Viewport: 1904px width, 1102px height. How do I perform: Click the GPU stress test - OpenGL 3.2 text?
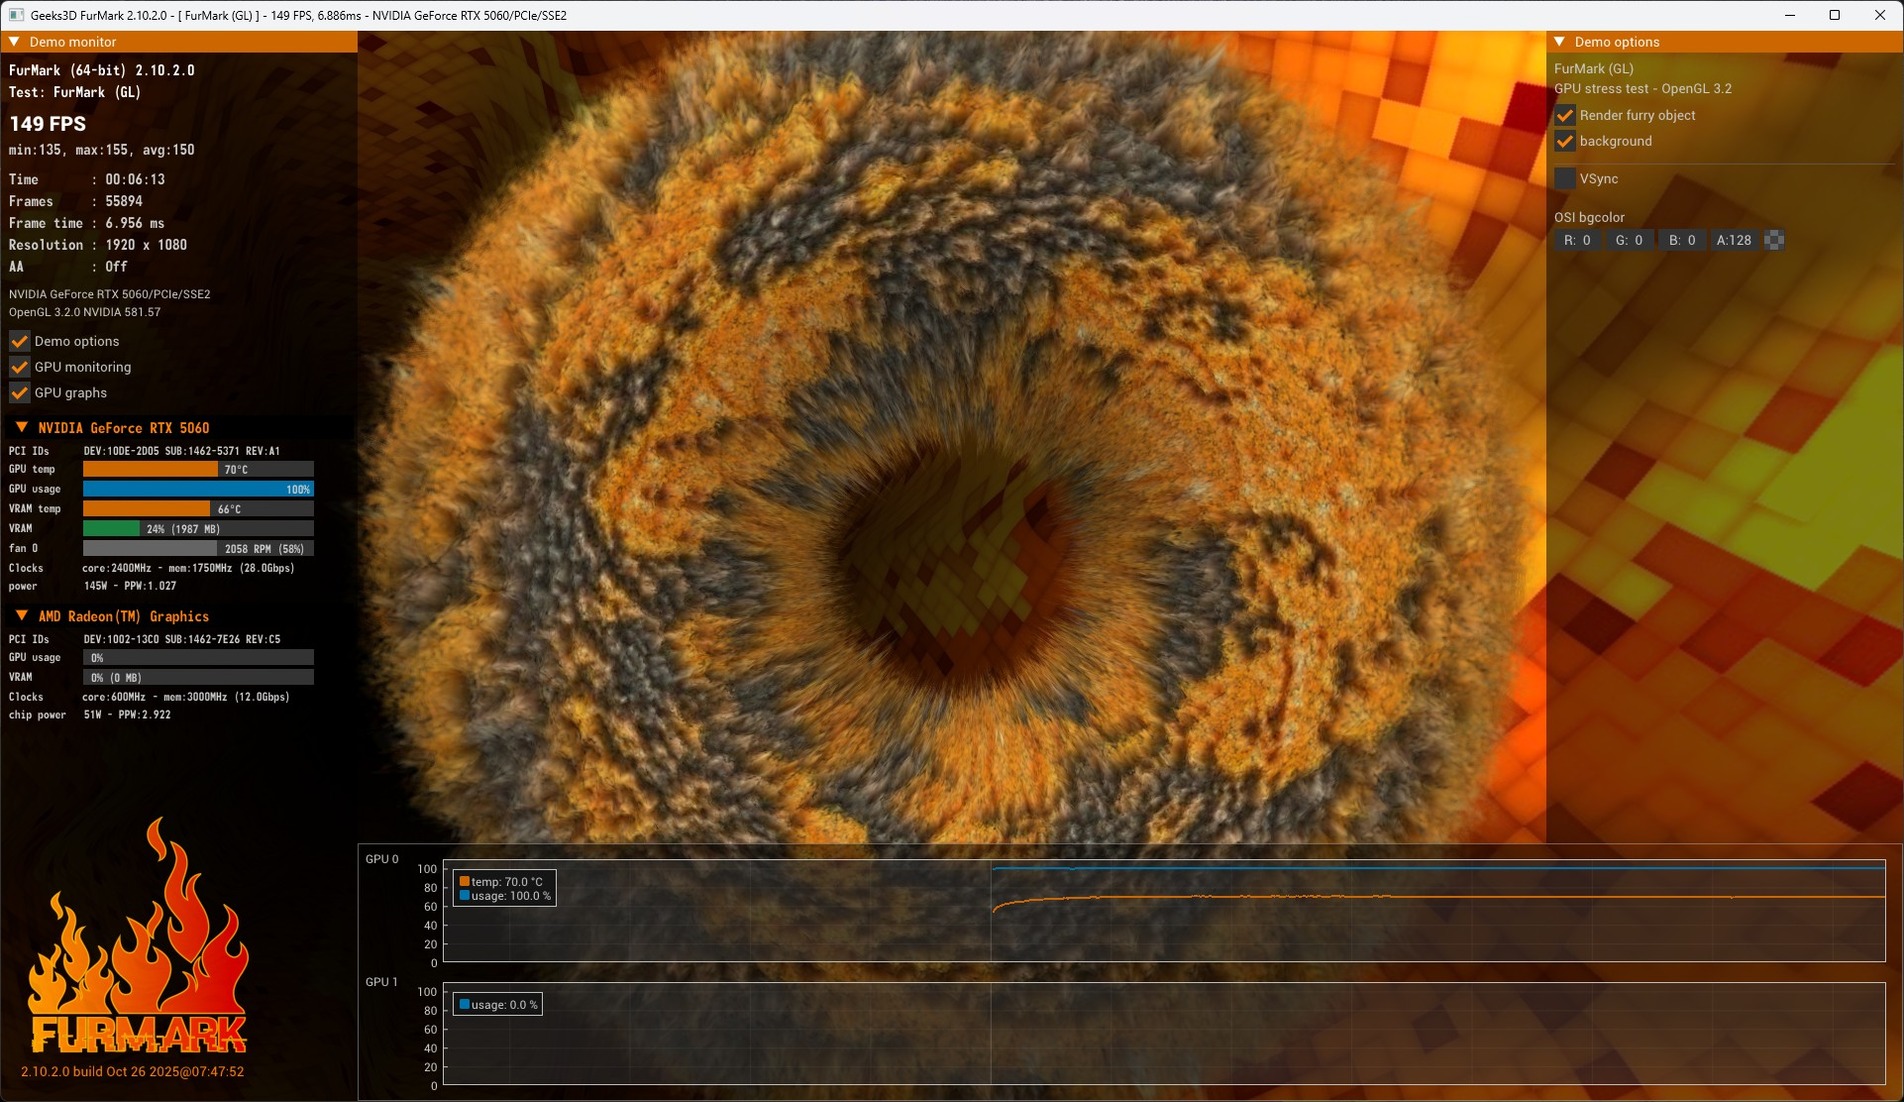pyautogui.click(x=1643, y=89)
